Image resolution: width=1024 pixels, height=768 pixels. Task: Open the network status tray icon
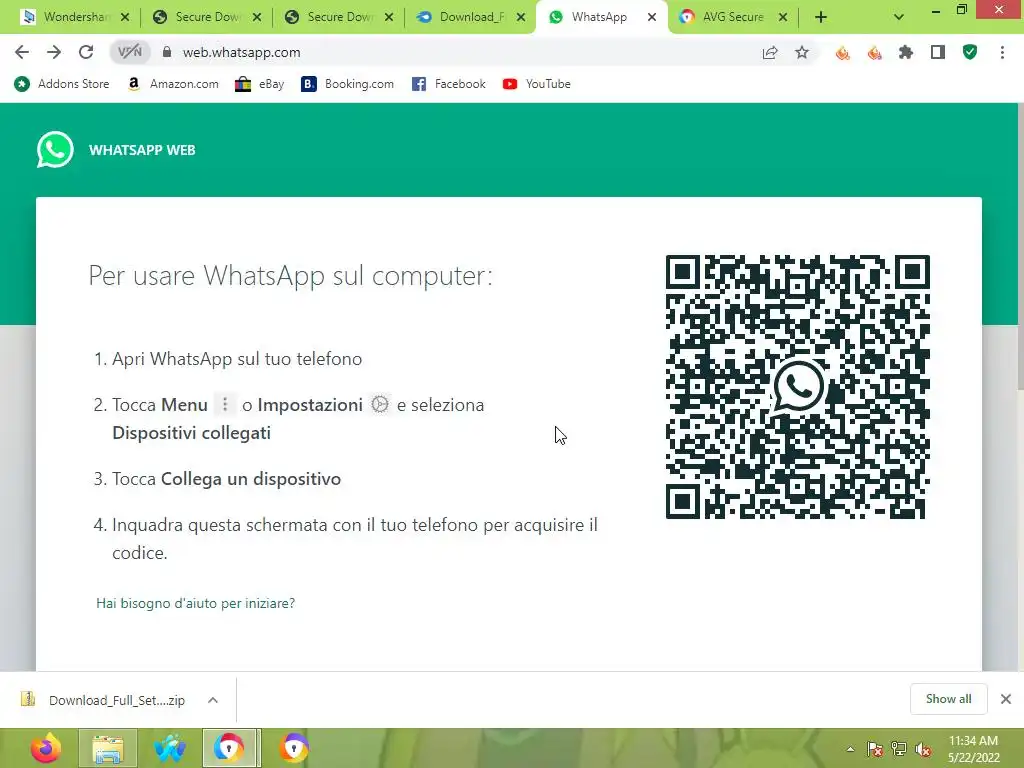(x=899, y=749)
